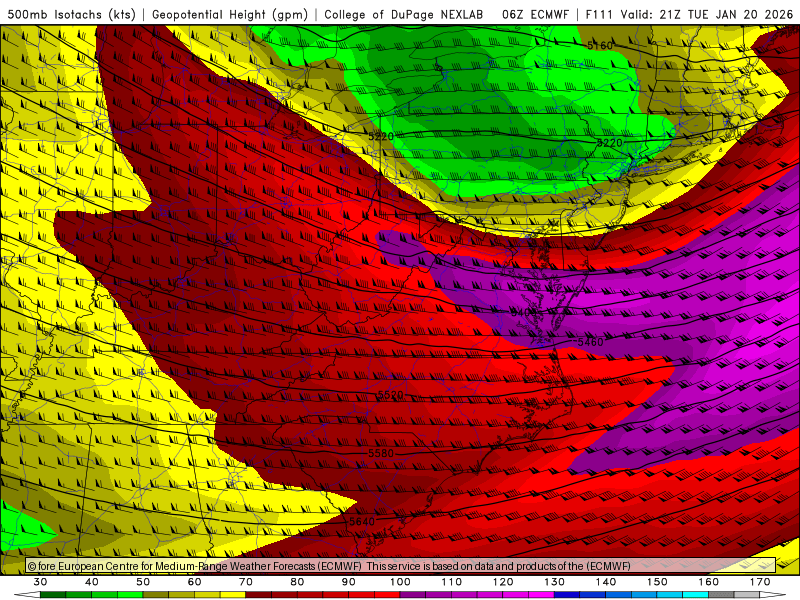Click the 120 value on color scale

(503, 582)
